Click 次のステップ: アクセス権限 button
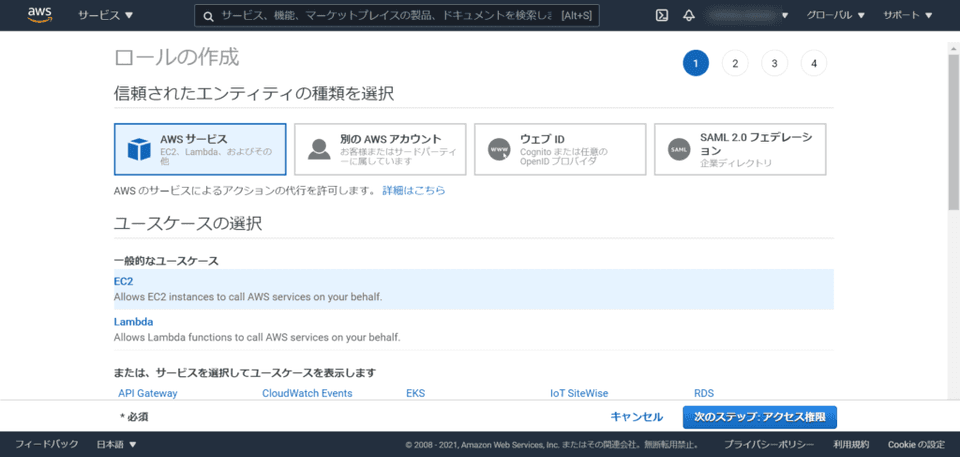Image resolution: width=960 pixels, height=457 pixels. (759, 417)
